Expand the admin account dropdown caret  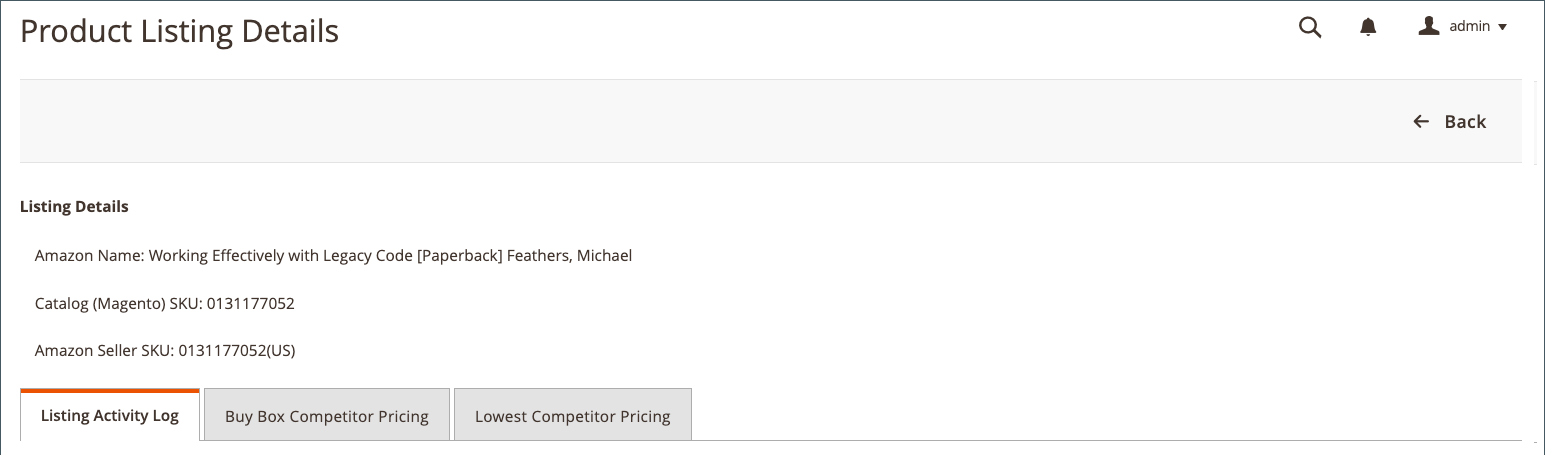tap(1502, 28)
